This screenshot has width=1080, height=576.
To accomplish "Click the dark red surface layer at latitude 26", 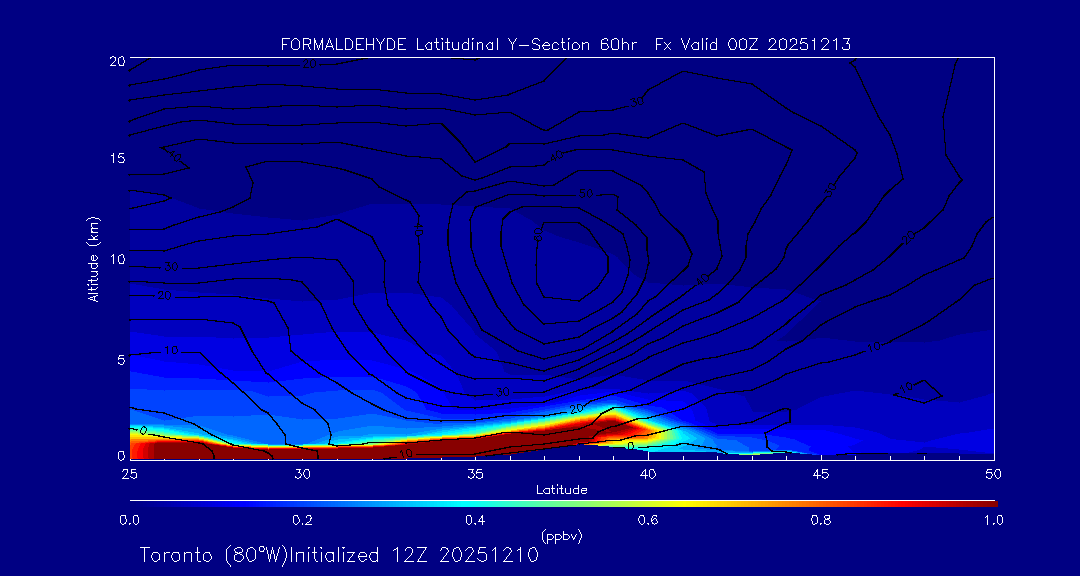I will [x=163, y=449].
